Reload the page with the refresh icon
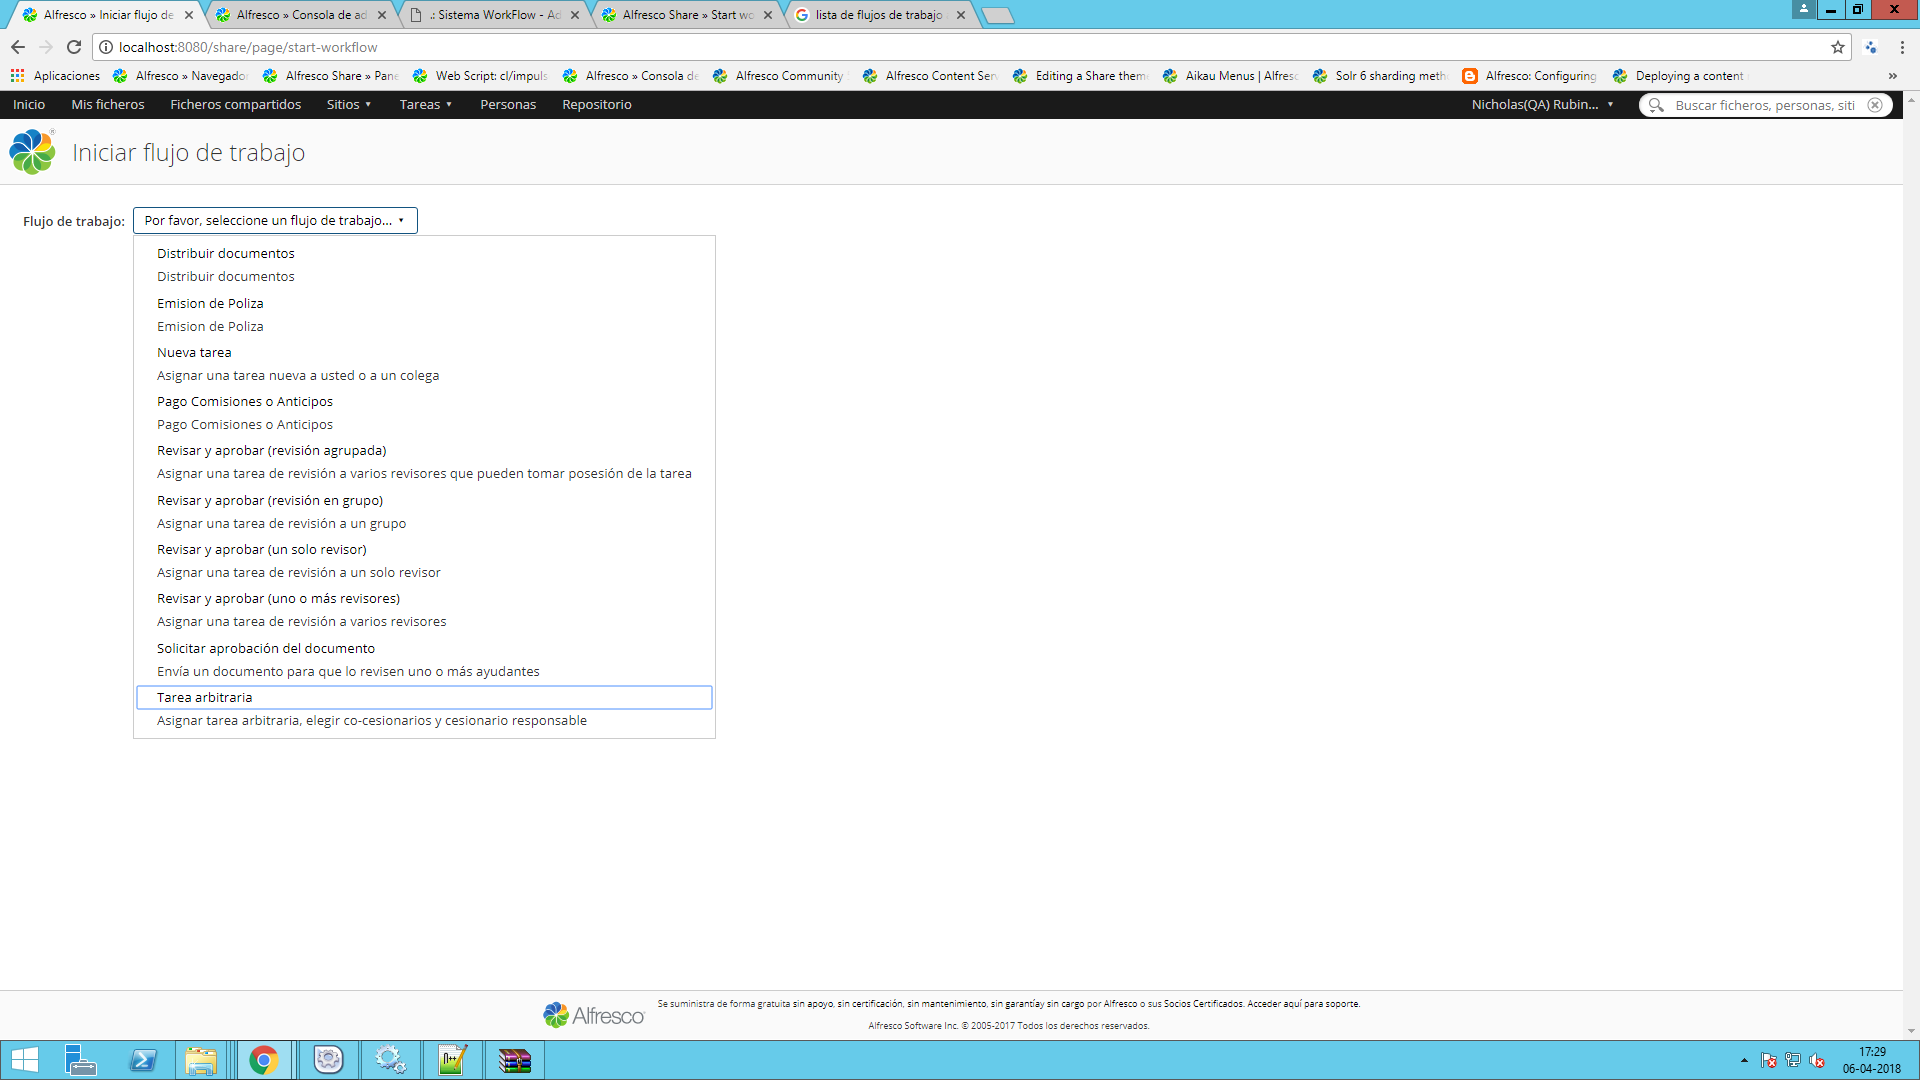 74,47
